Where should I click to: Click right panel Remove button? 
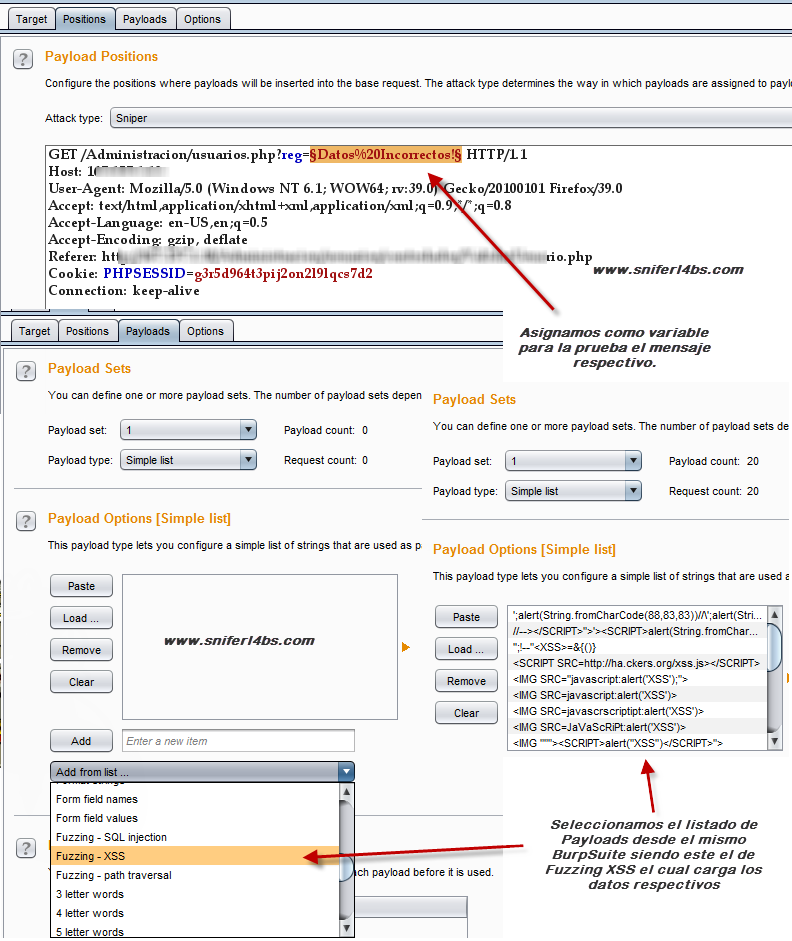[466, 681]
